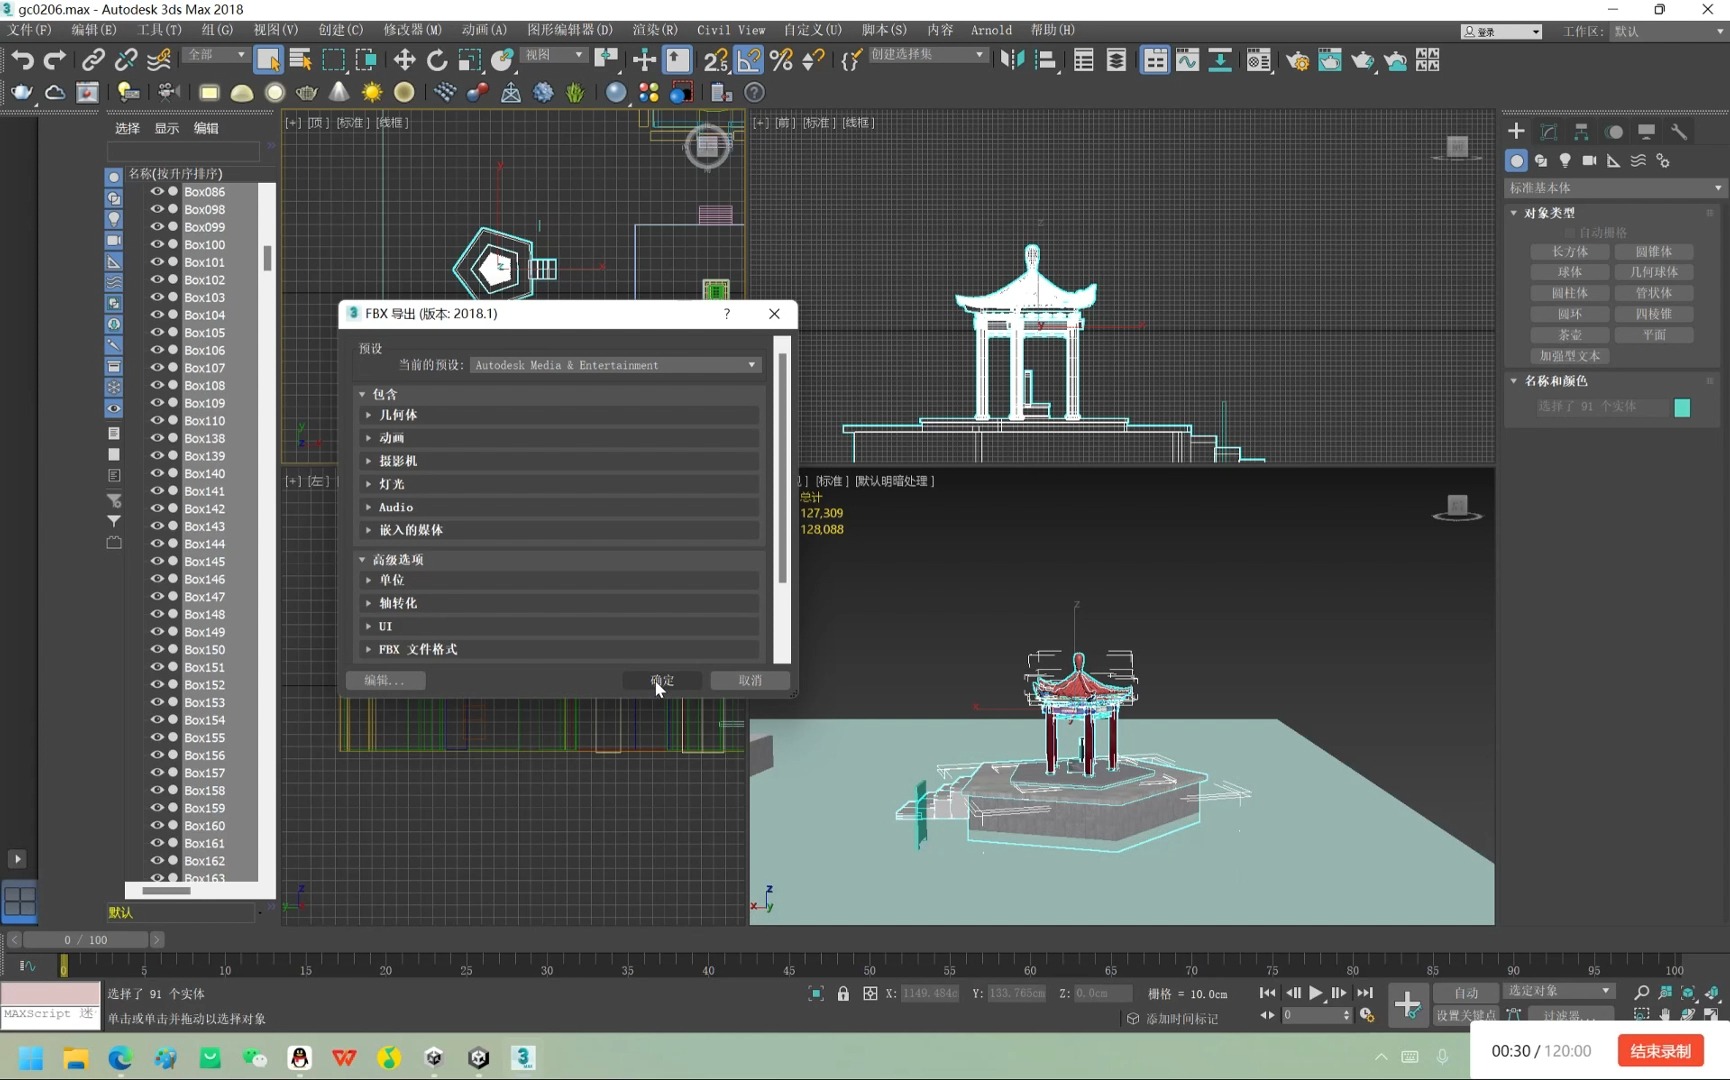Open the Arnold menu
The image size is (1730, 1080).
(x=991, y=30)
